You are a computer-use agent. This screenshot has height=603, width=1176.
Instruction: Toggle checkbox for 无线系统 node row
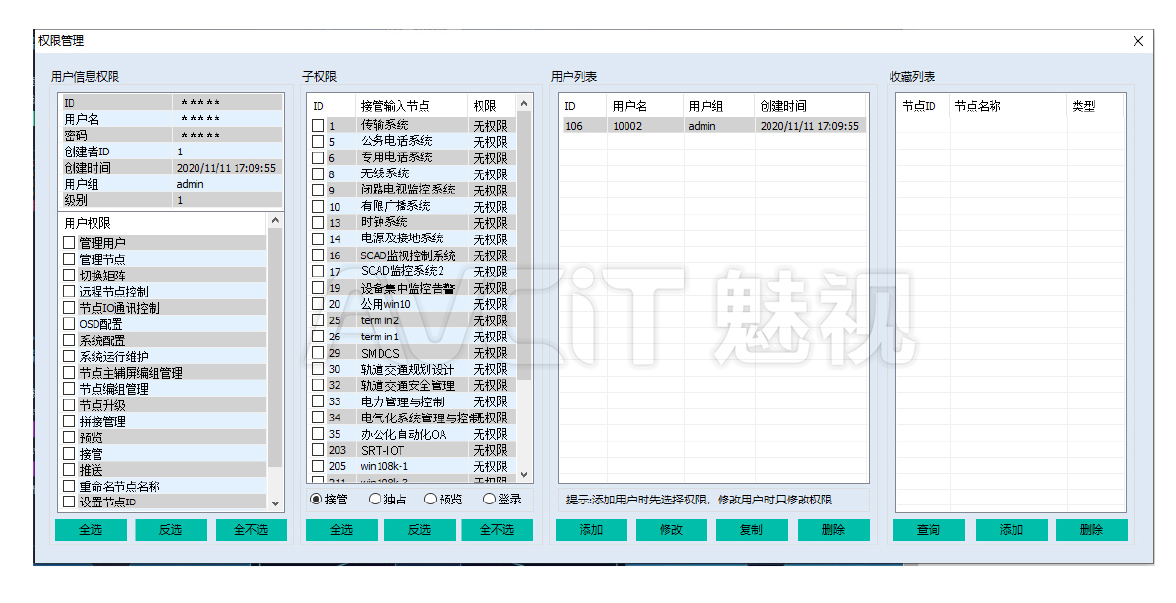click(x=318, y=174)
